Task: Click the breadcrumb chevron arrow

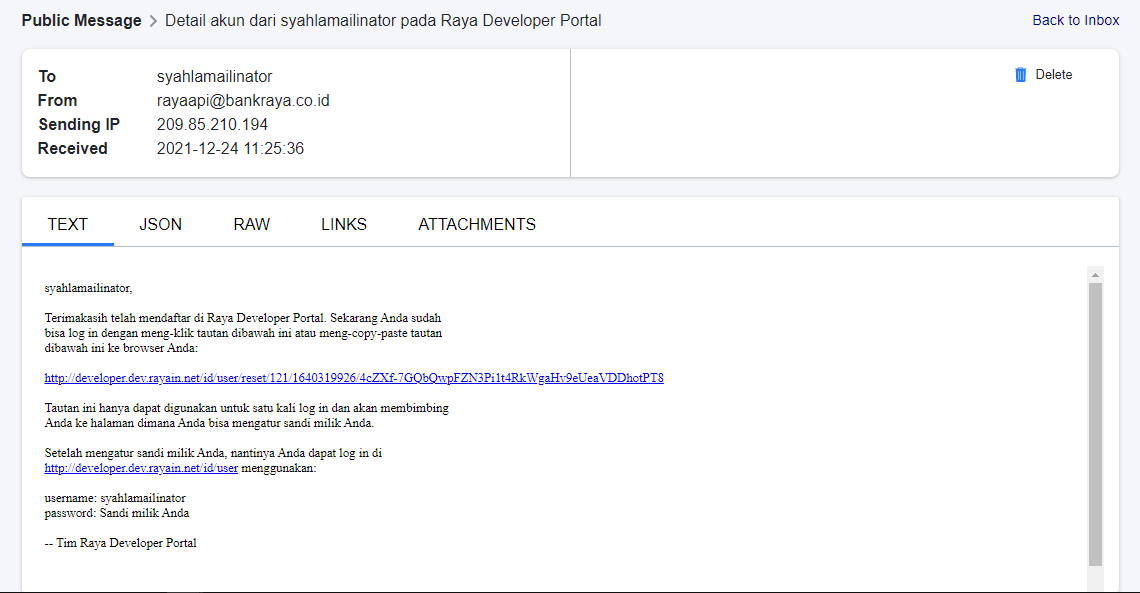Action: tap(153, 21)
